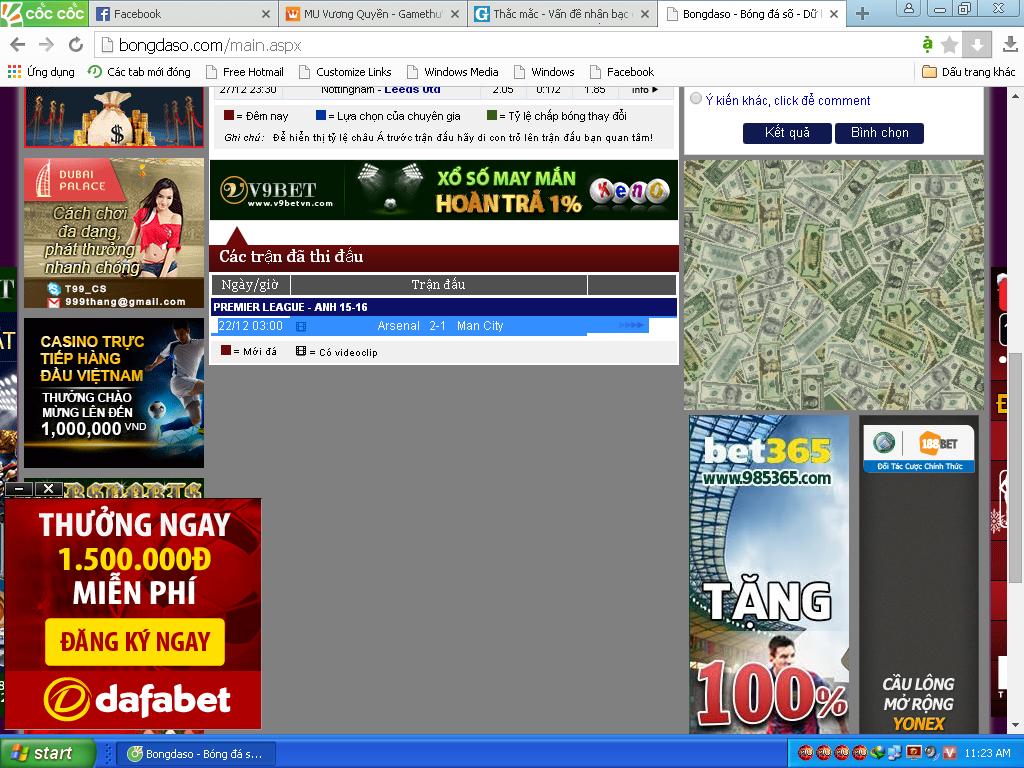
Task: Bookmark this page with the star icon
Action: [950, 44]
